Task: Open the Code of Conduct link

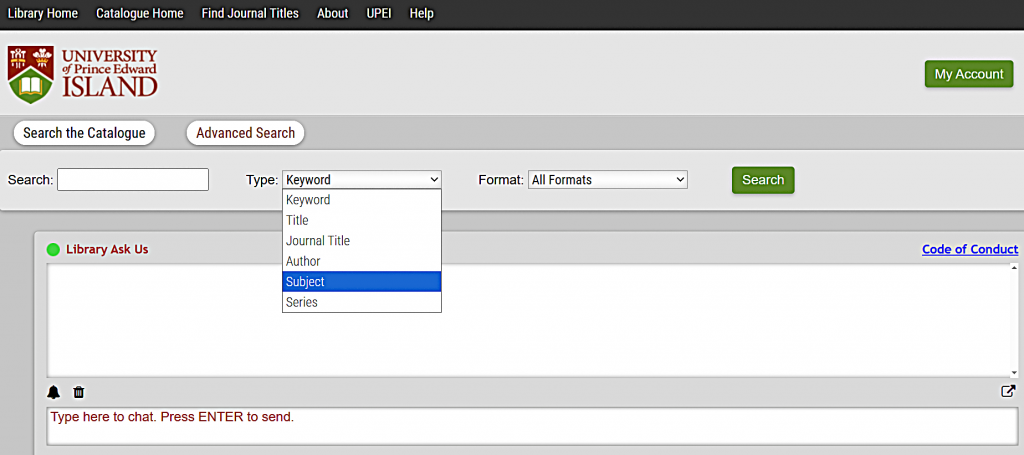Action: tap(969, 249)
